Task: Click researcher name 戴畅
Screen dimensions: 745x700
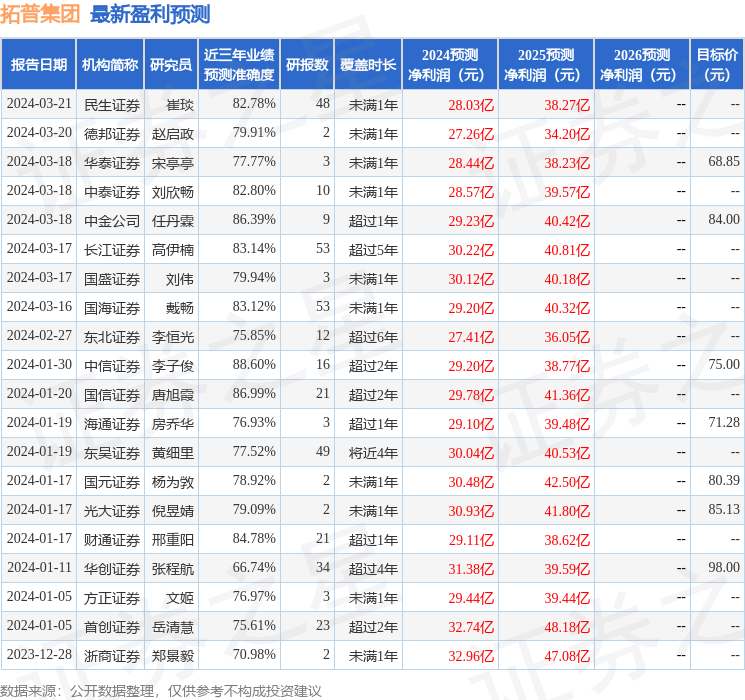Action: click(180, 307)
